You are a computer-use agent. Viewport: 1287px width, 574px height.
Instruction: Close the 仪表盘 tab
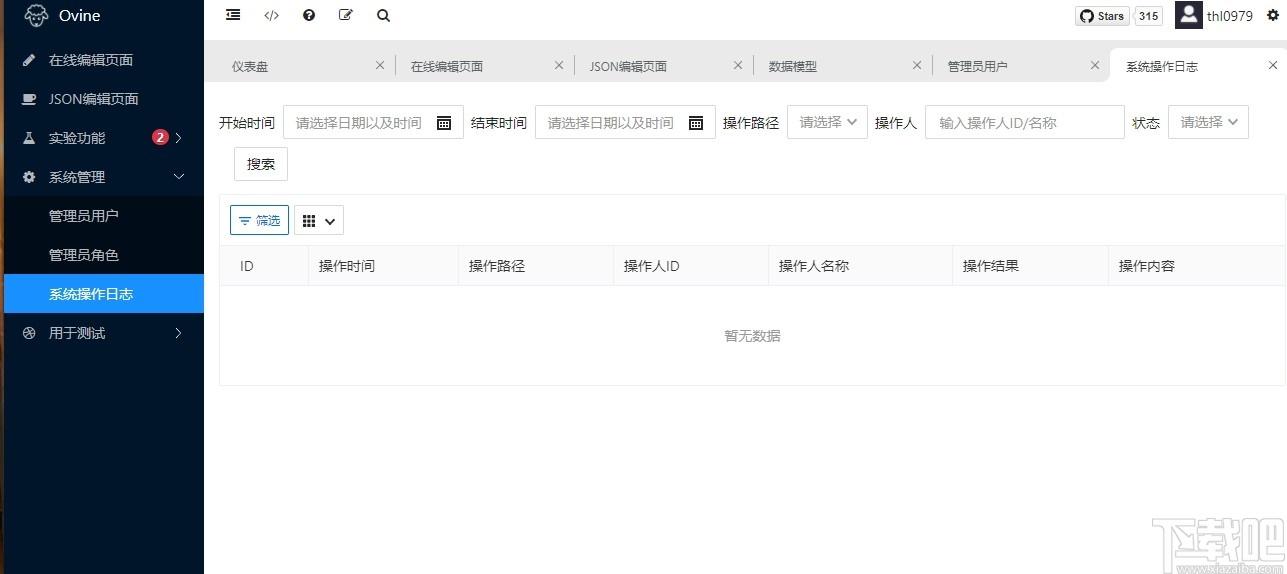pos(380,65)
